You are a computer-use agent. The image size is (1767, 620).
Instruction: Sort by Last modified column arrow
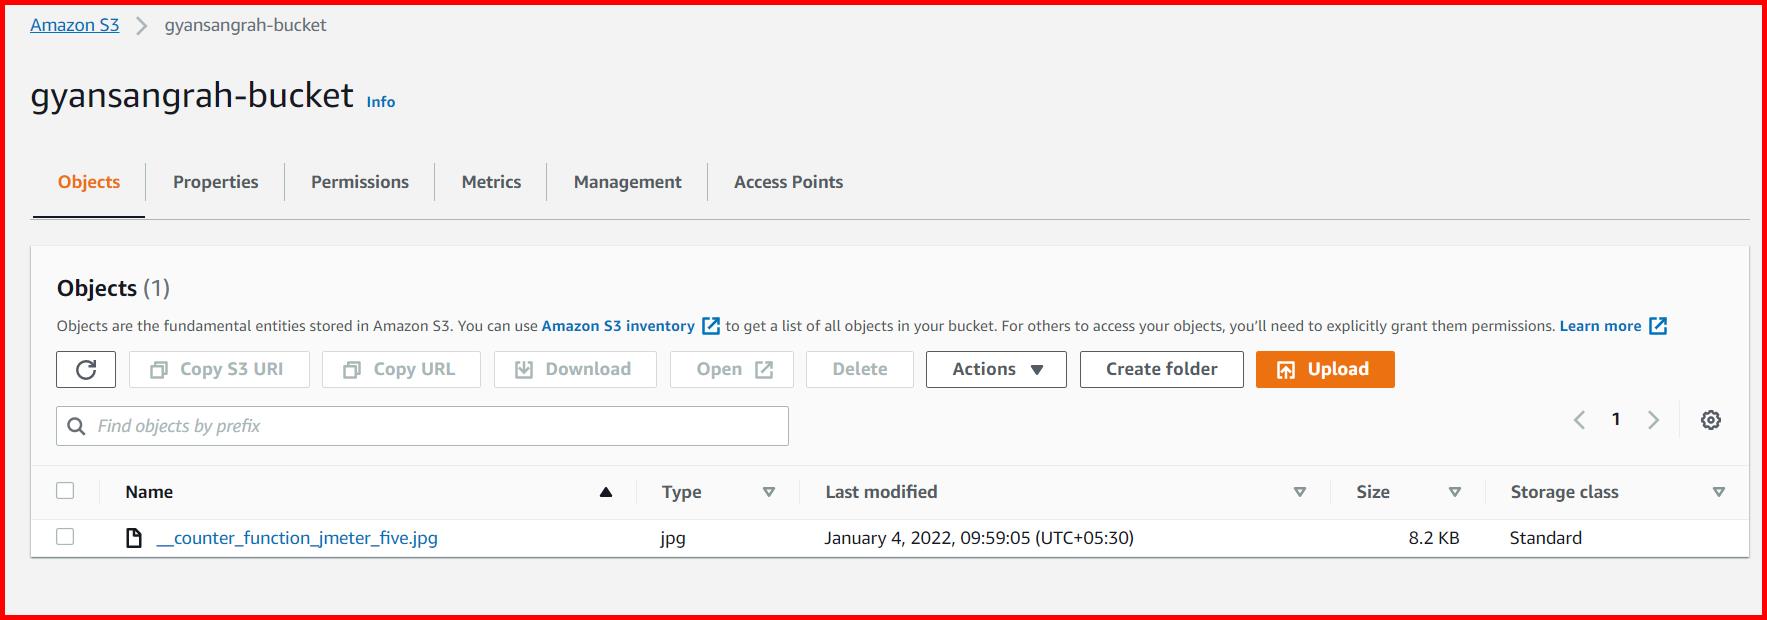tap(1300, 492)
